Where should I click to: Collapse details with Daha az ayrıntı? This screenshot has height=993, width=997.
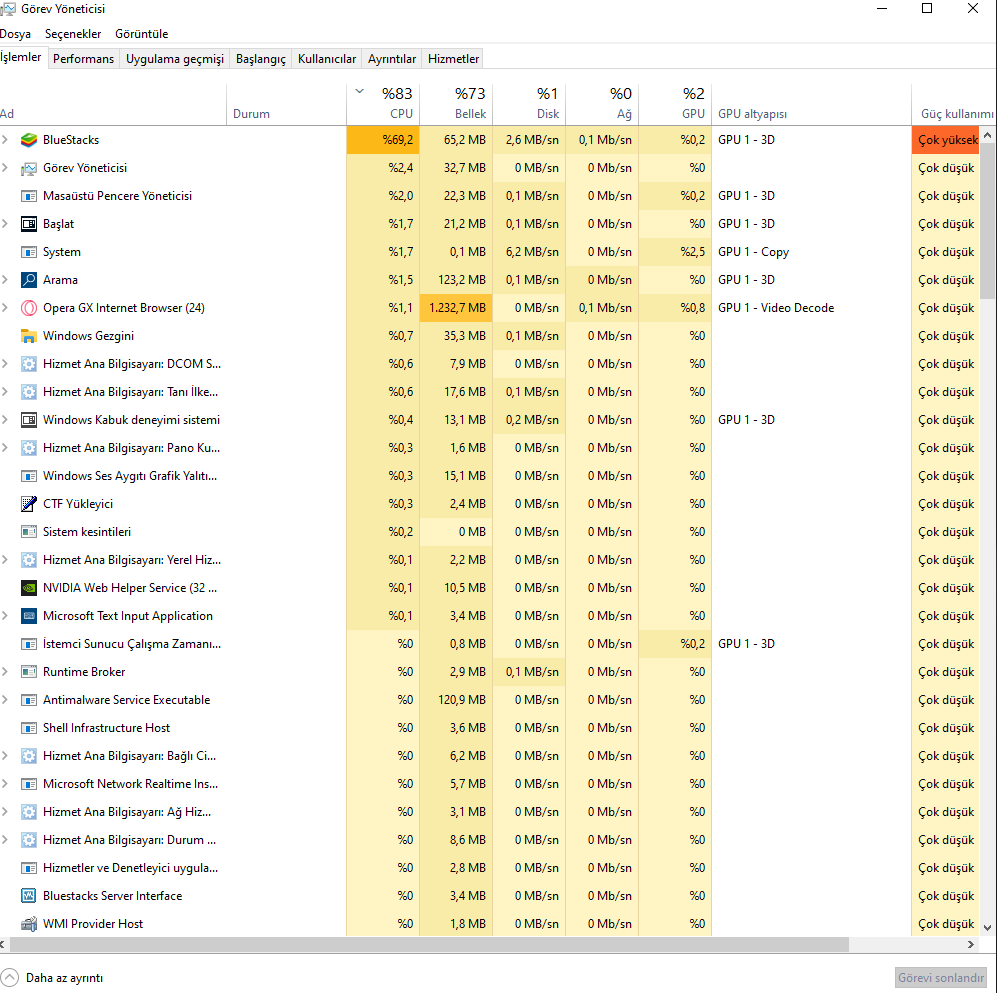coord(52,978)
